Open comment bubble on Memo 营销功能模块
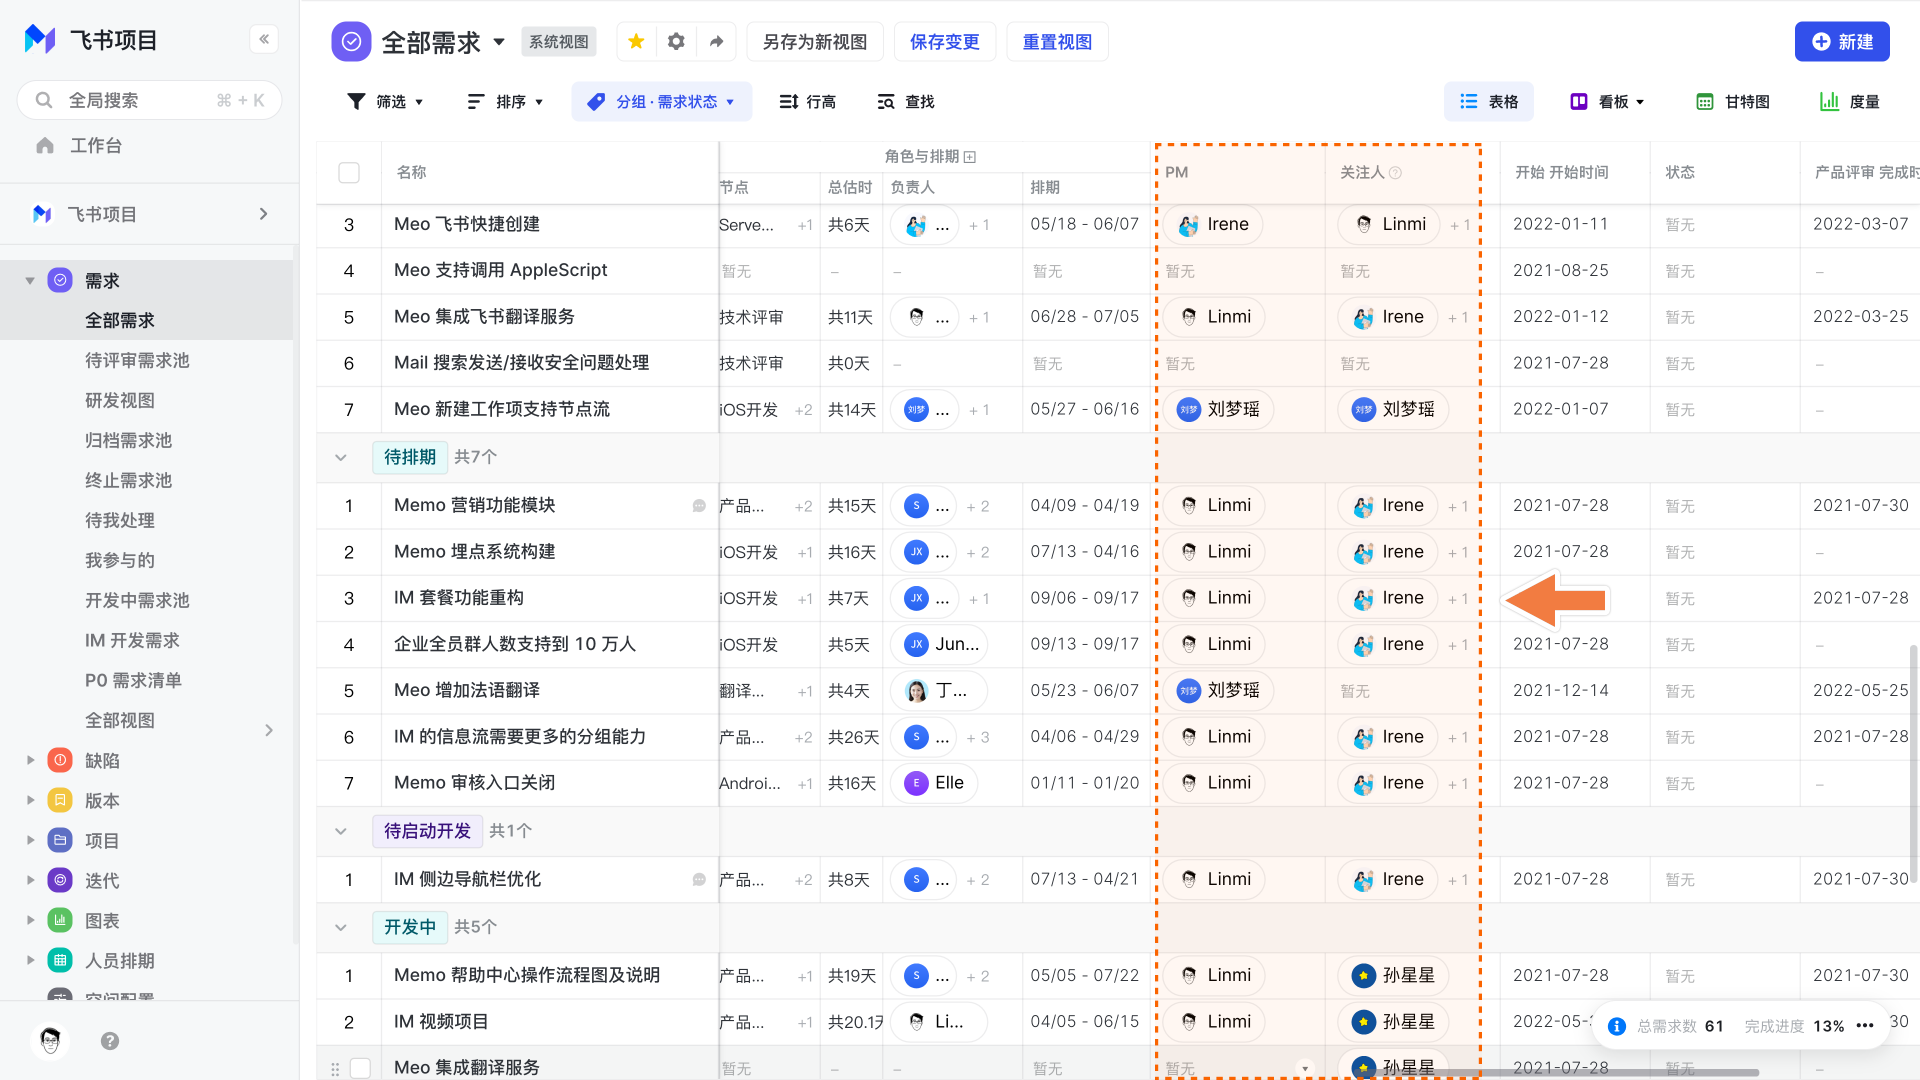The height and width of the screenshot is (1080, 1920). (699, 506)
